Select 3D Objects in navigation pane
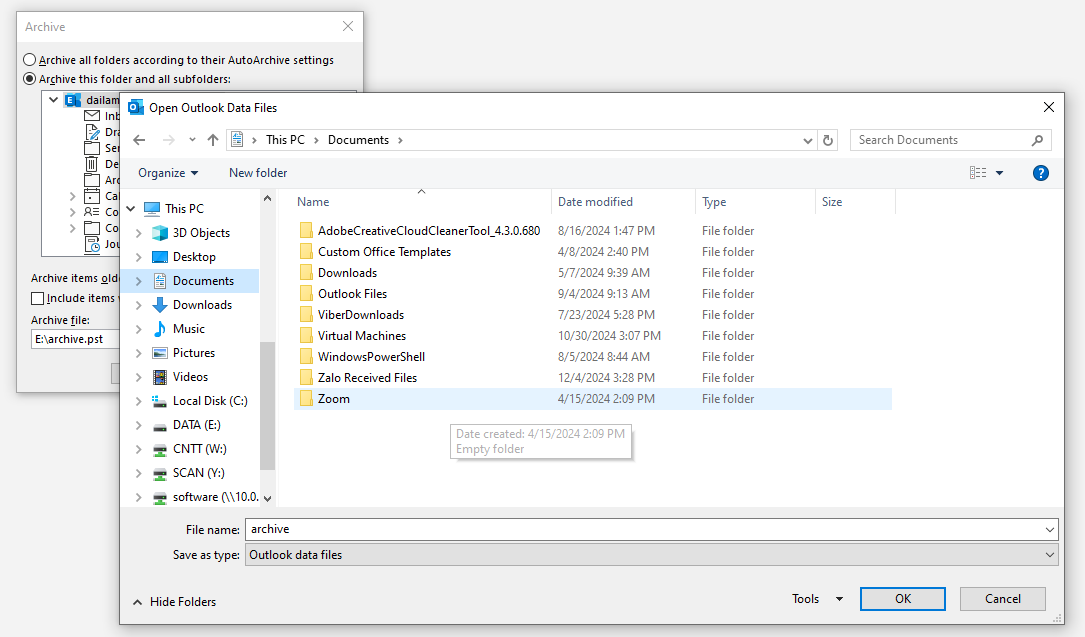 point(201,233)
